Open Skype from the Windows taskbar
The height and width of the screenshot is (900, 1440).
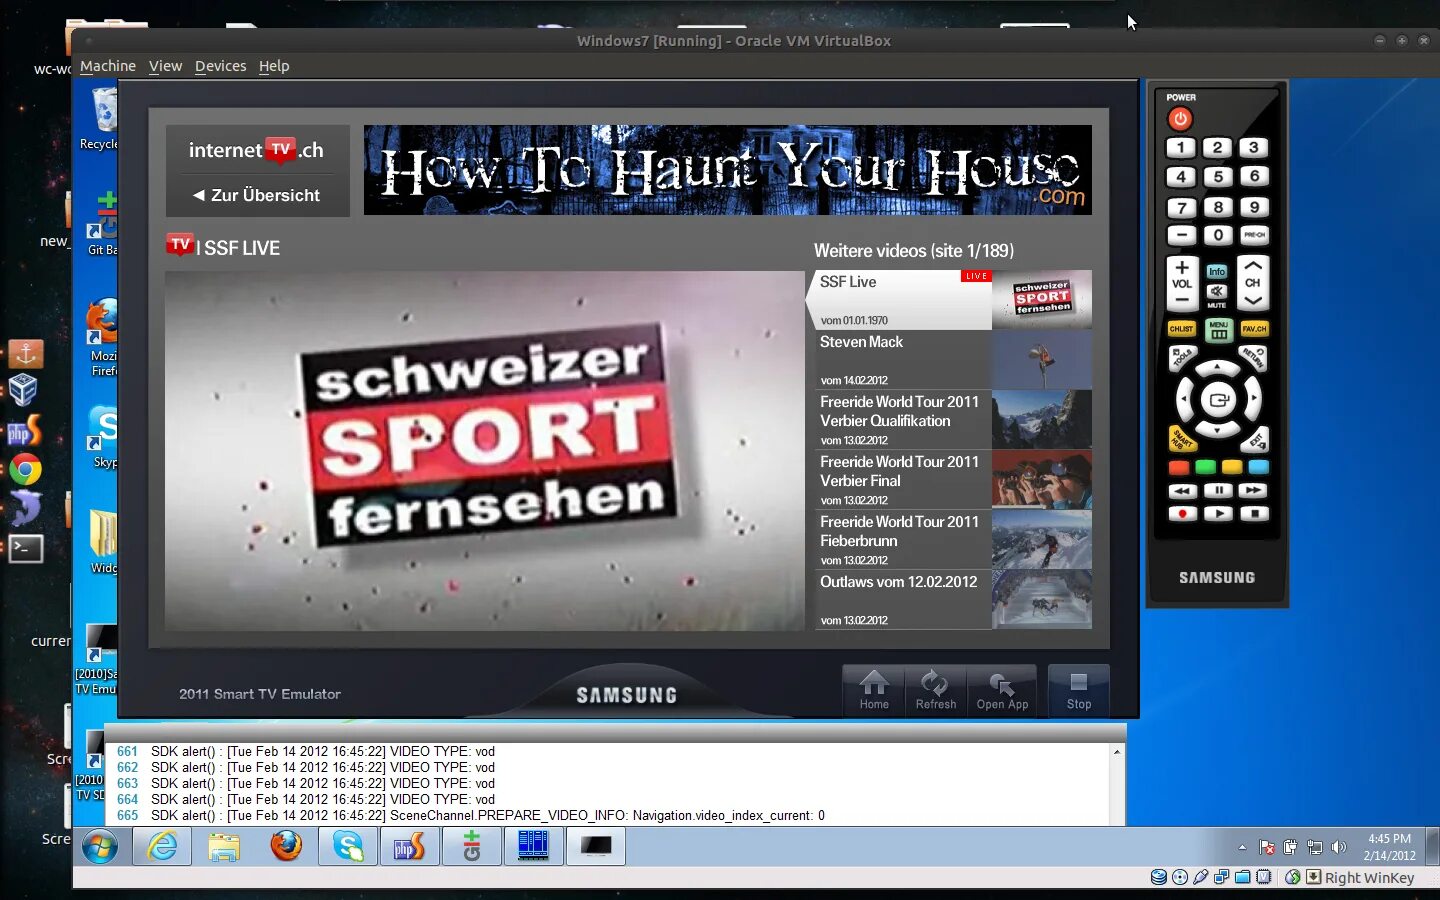point(348,847)
